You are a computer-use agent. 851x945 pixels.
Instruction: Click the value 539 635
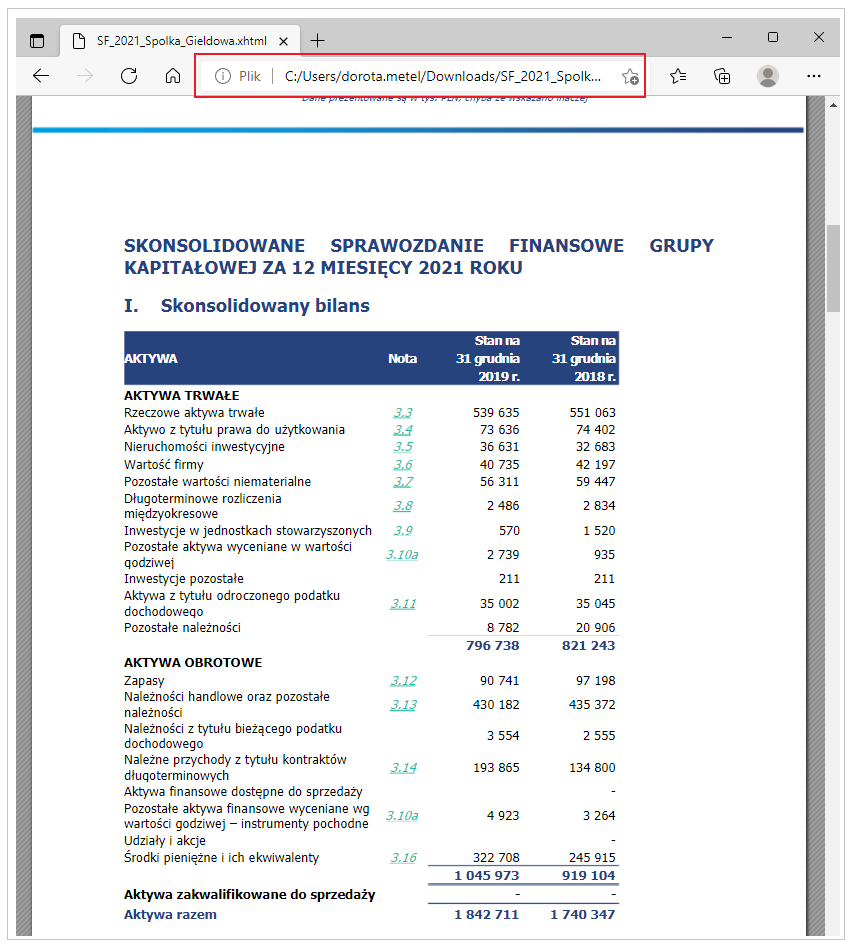click(496, 413)
